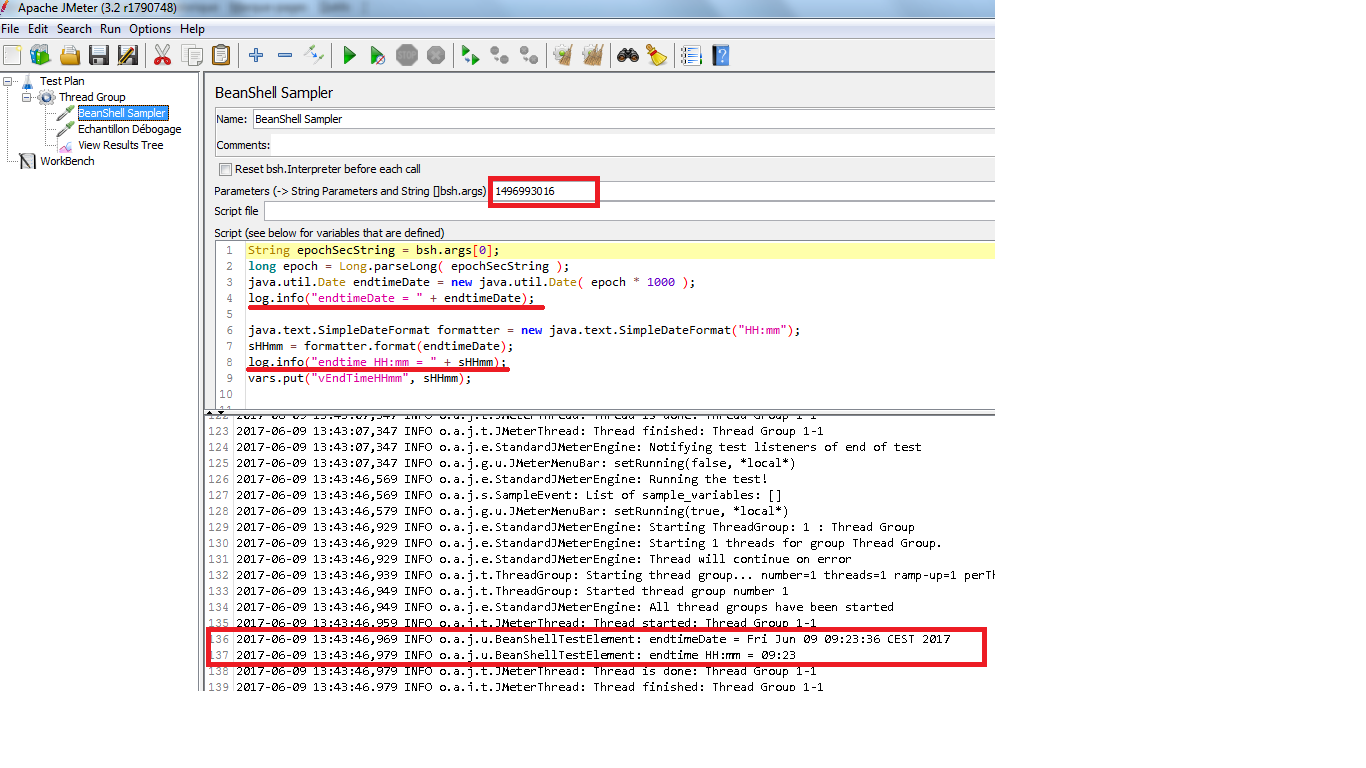Save the test plan with floppy icon
Screen dimensions: 1366x768
point(98,55)
